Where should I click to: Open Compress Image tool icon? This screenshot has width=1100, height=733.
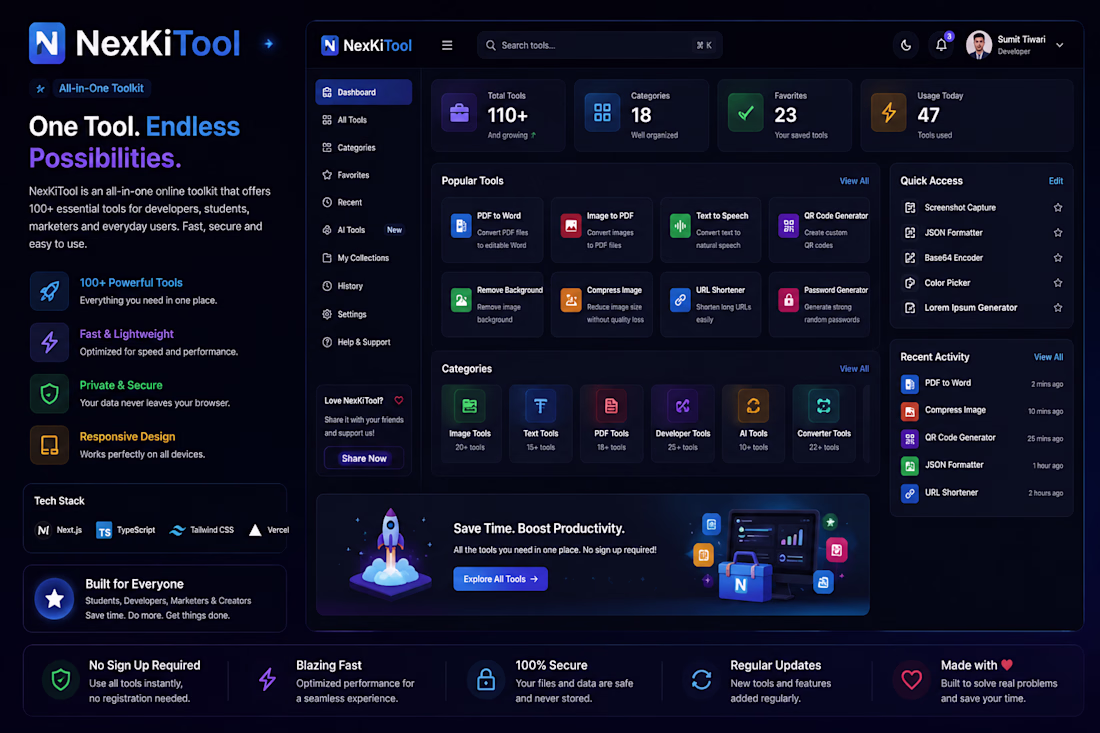click(x=571, y=300)
